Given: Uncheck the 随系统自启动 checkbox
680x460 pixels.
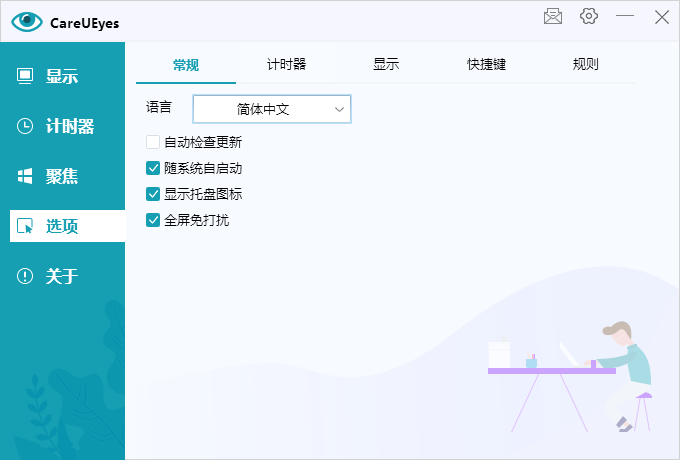Looking at the screenshot, I should pos(153,168).
